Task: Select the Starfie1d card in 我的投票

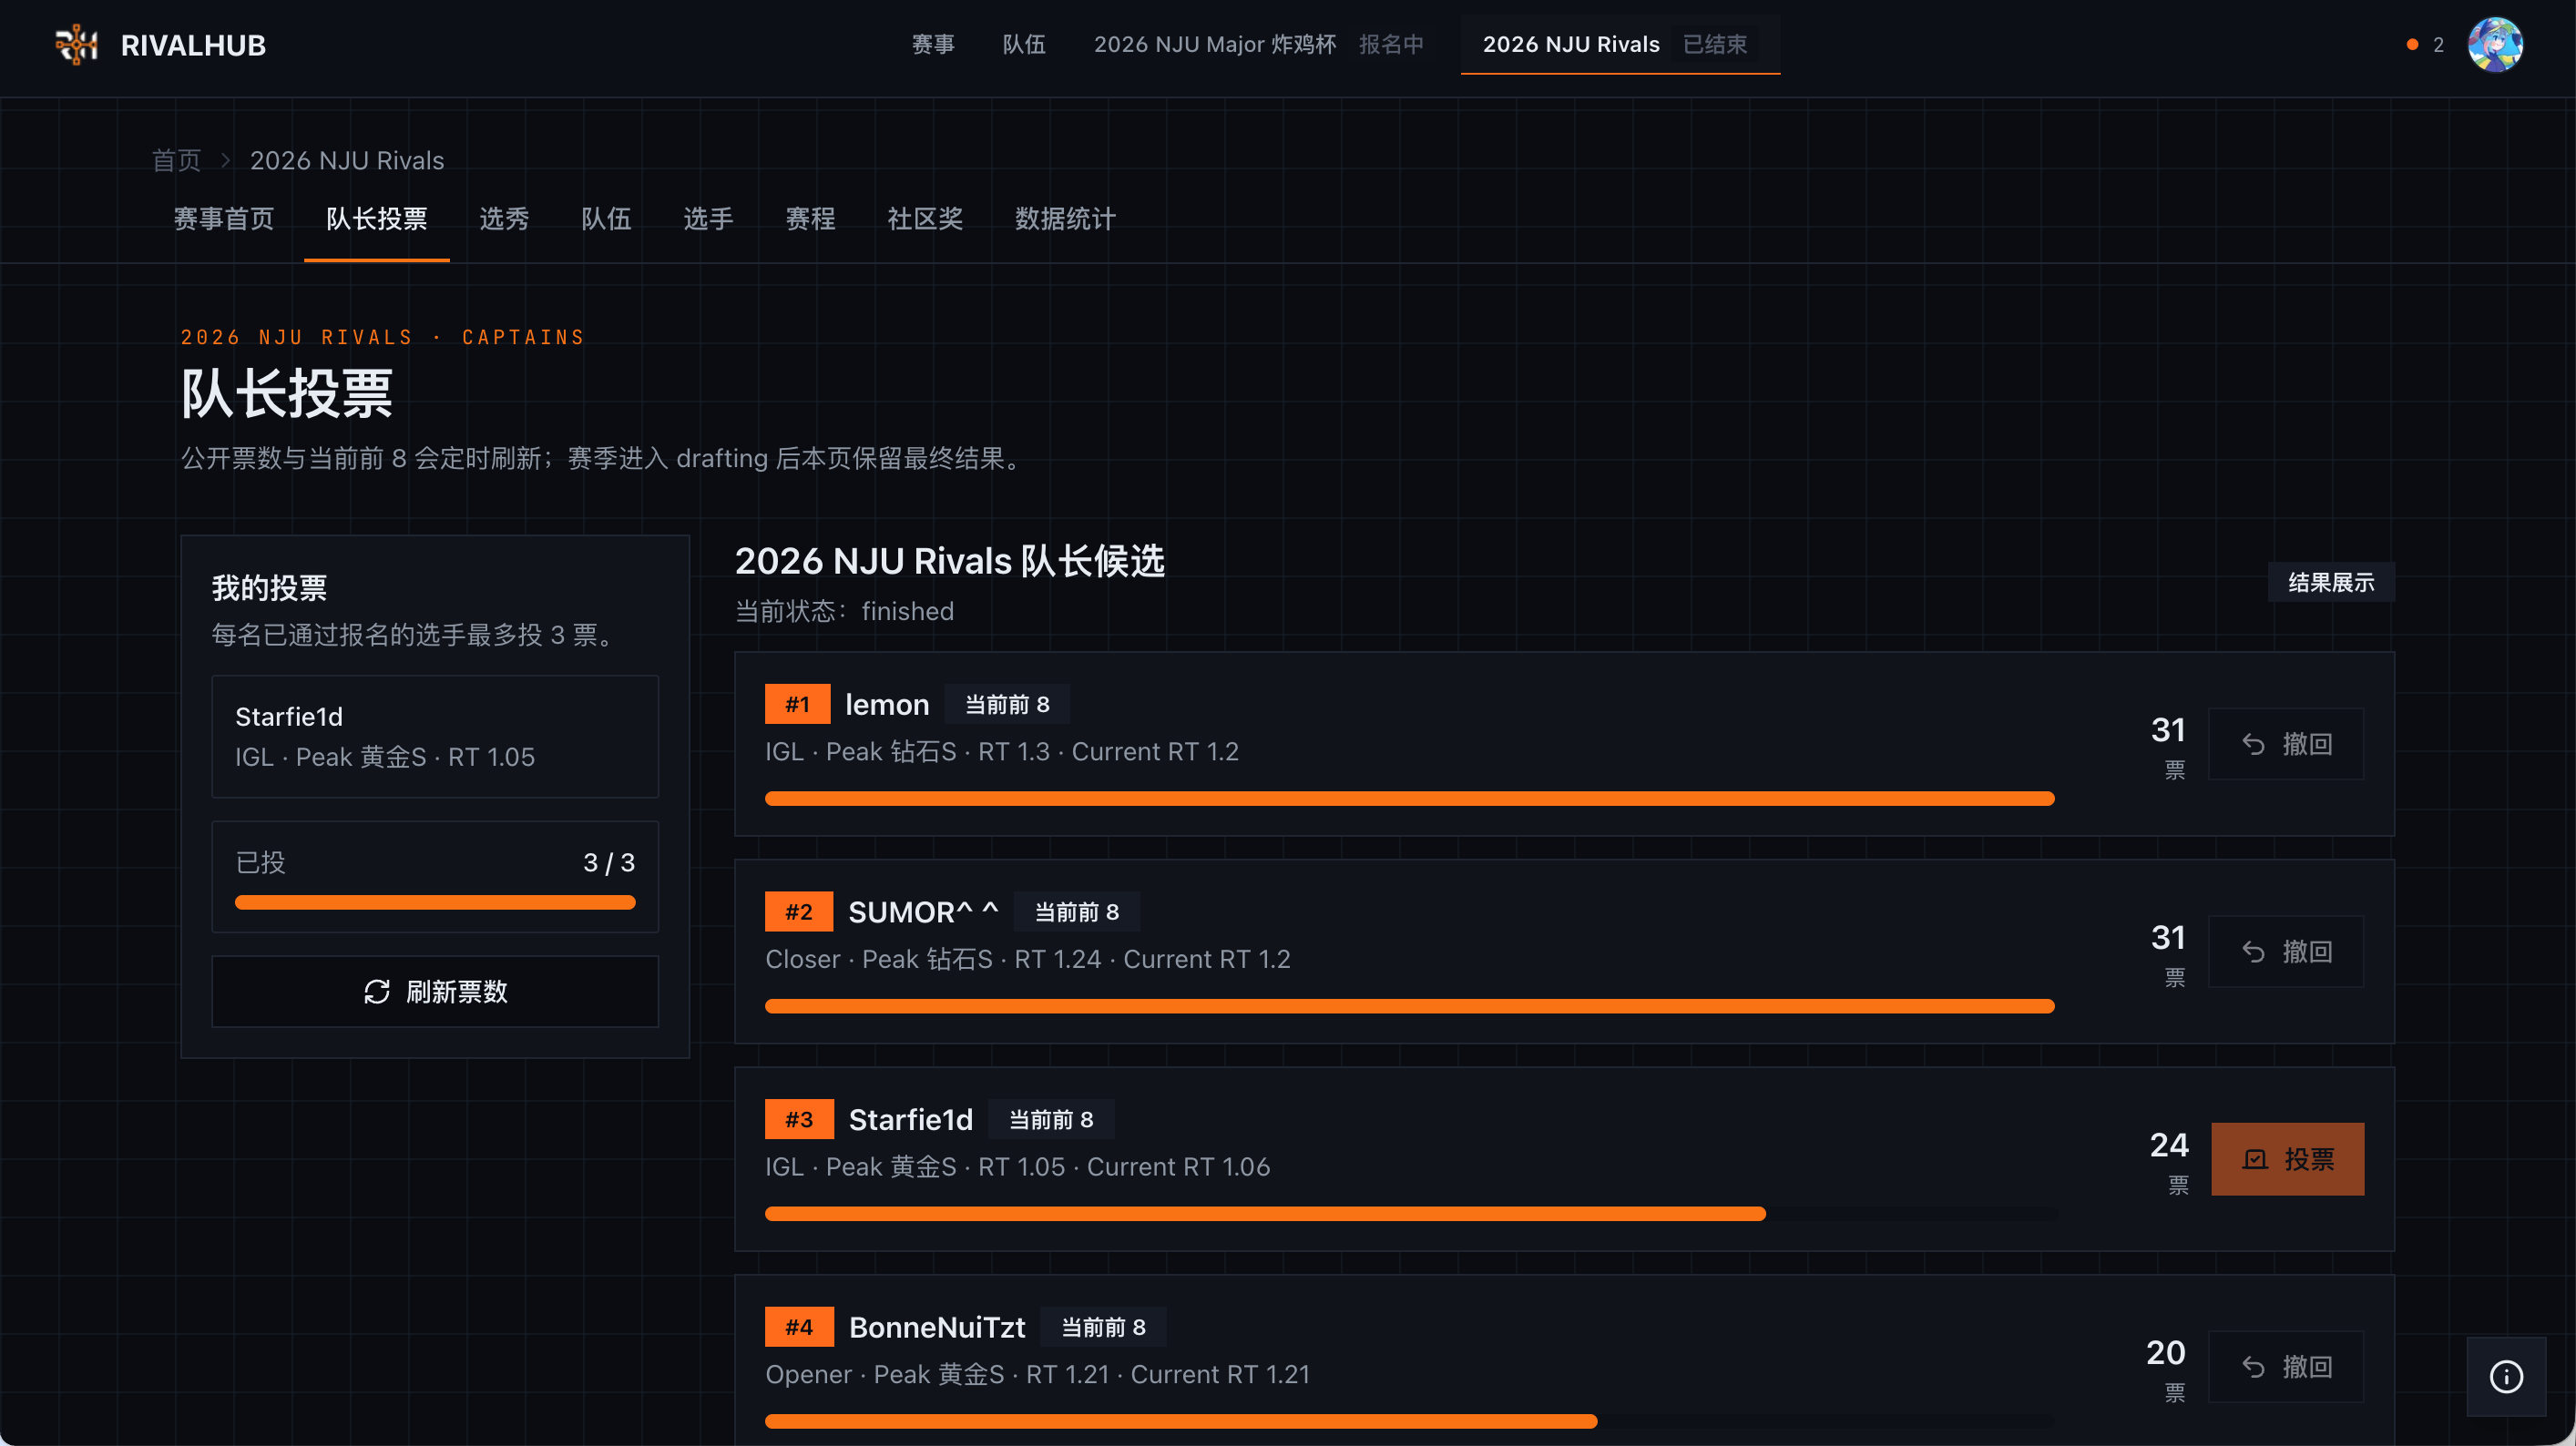Action: click(435, 737)
